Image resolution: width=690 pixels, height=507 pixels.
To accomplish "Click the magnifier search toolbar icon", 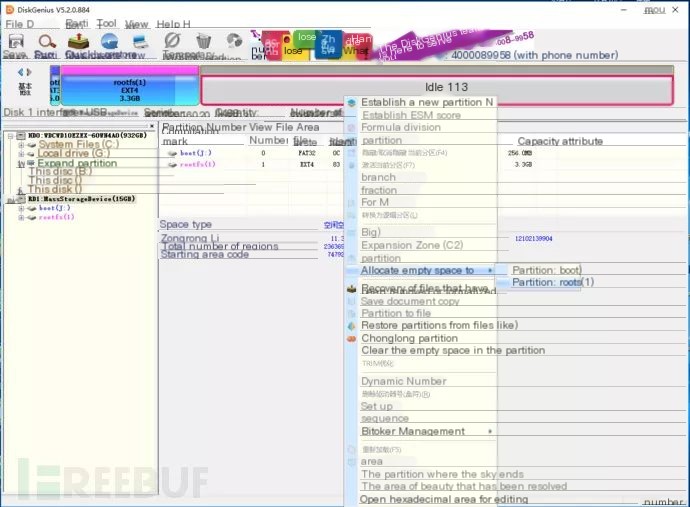I will 46,42.
